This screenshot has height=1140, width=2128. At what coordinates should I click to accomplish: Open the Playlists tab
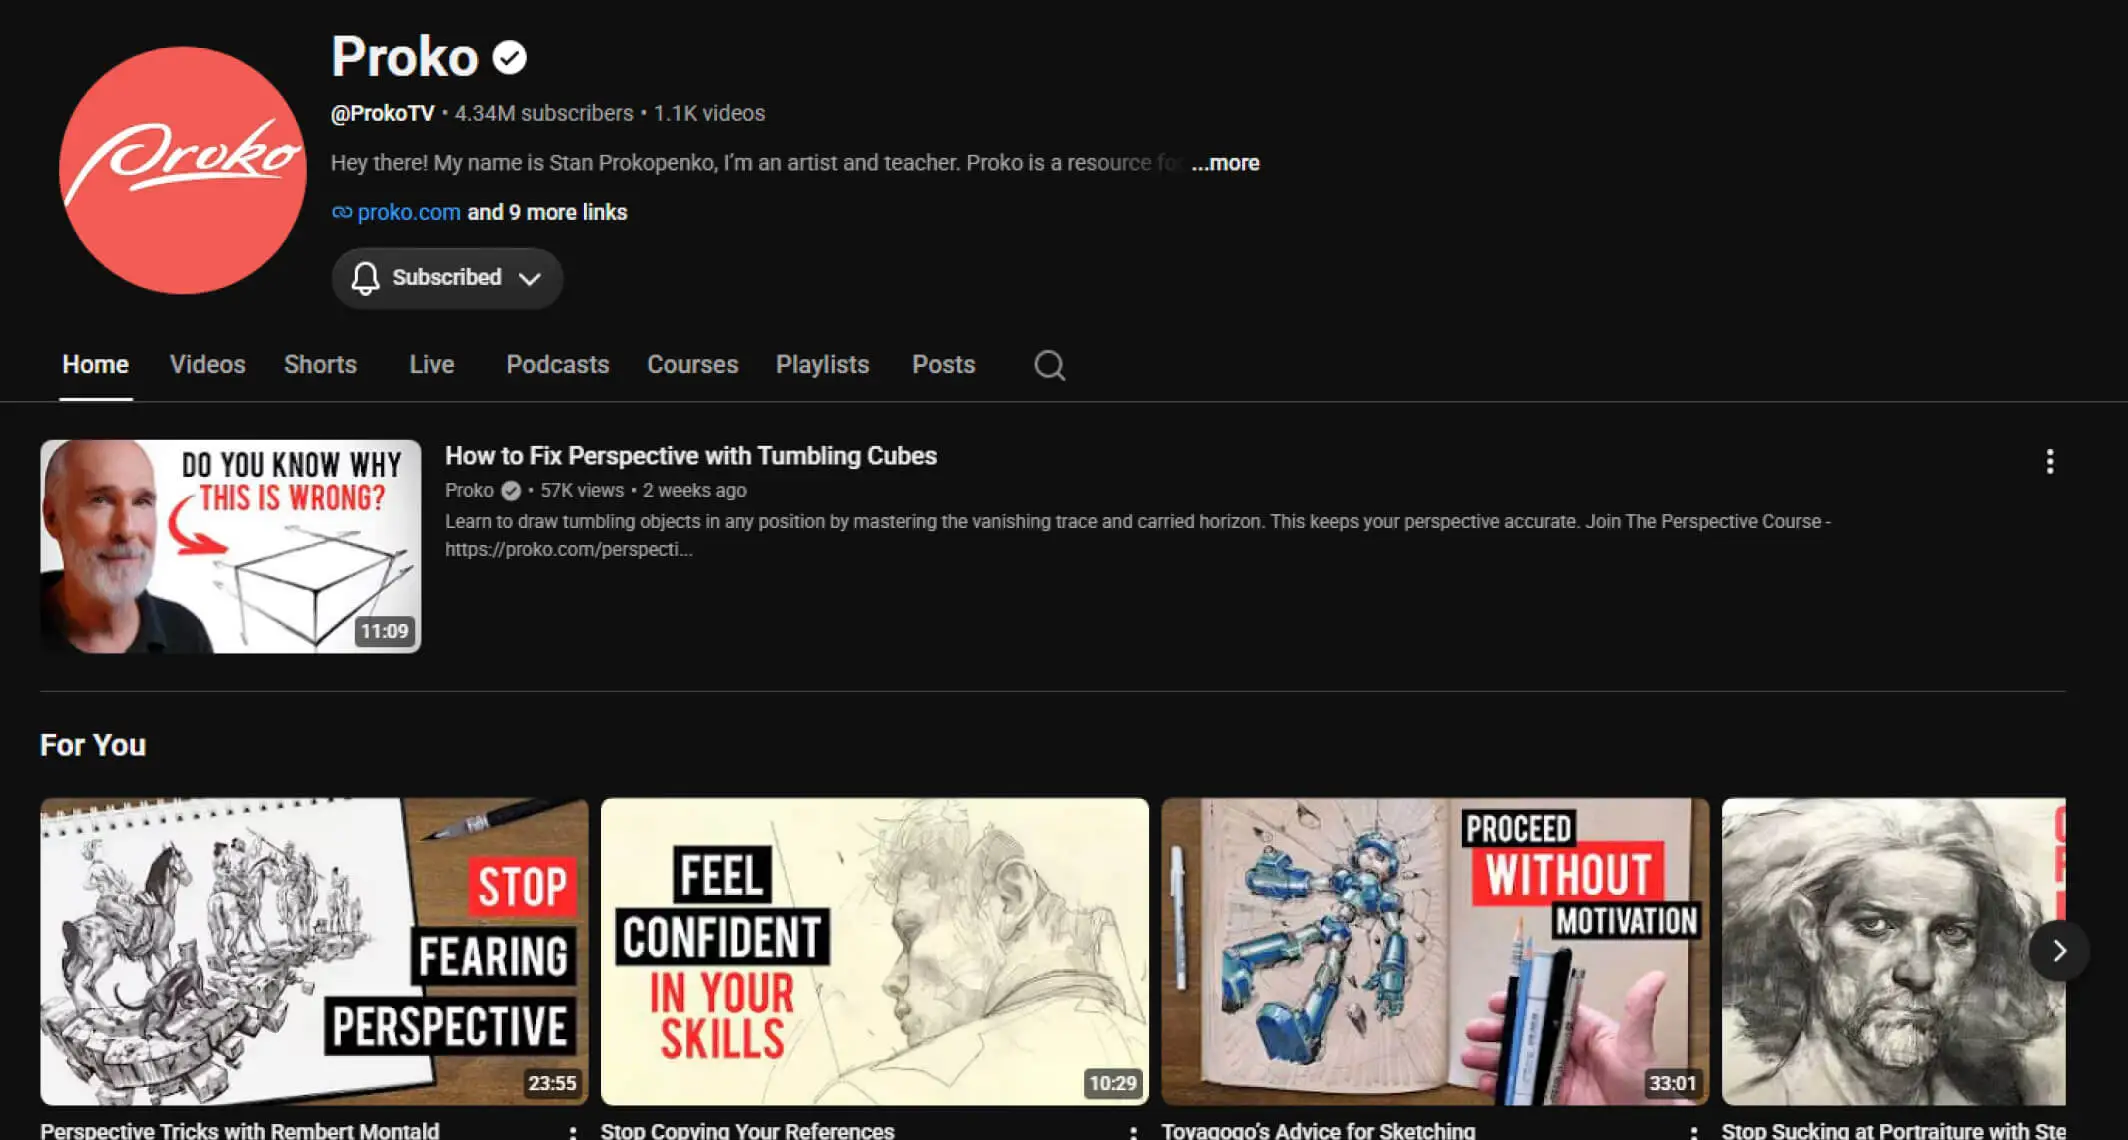(x=822, y=365)
